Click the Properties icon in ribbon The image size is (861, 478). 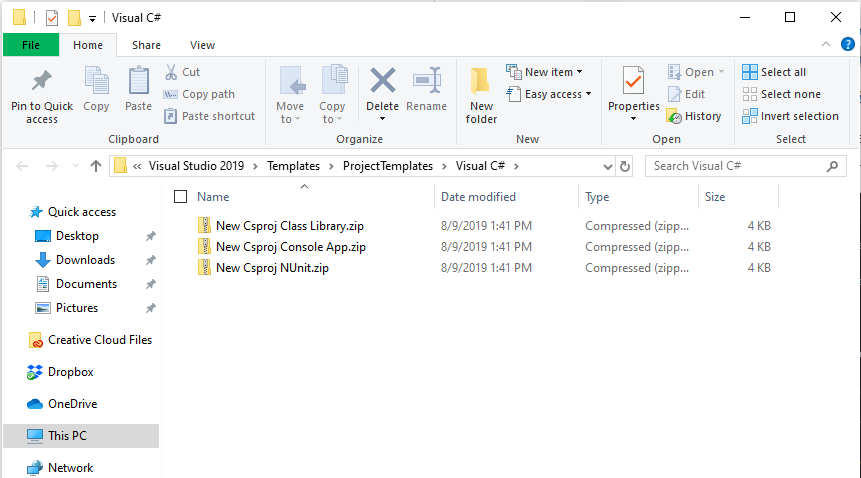tap(633, 81)
